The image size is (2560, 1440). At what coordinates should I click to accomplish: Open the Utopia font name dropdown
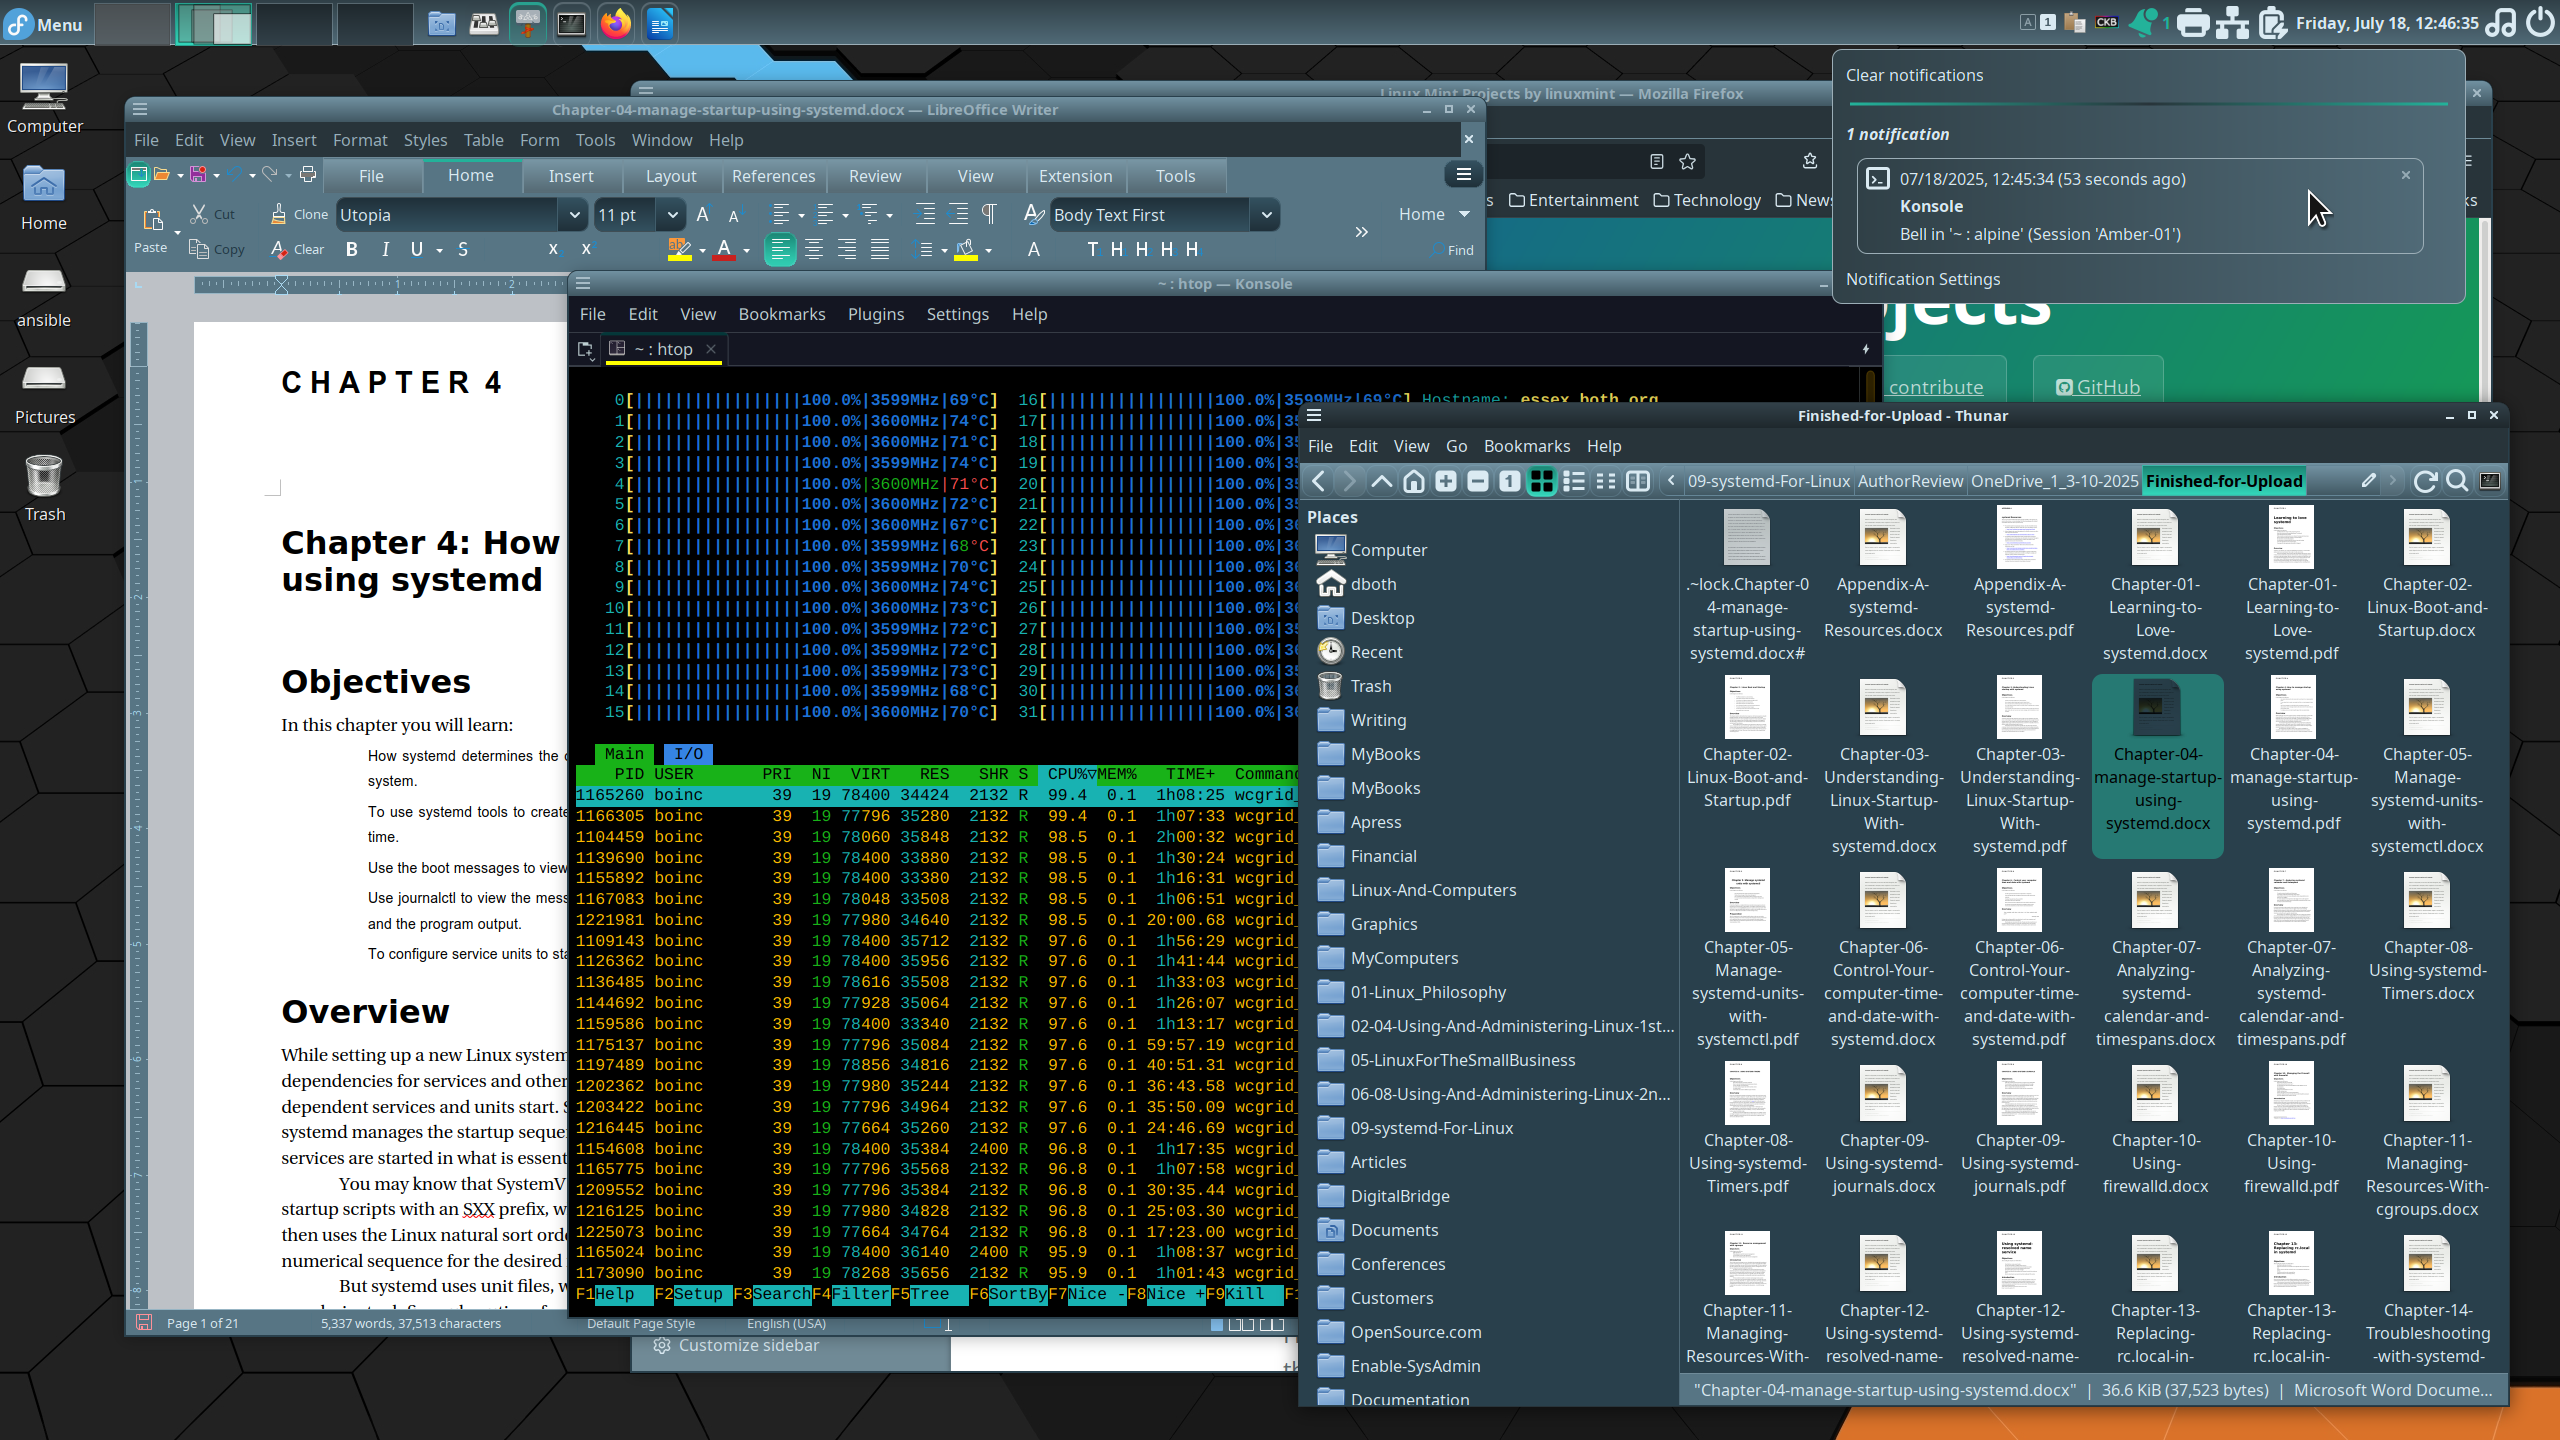574,215
